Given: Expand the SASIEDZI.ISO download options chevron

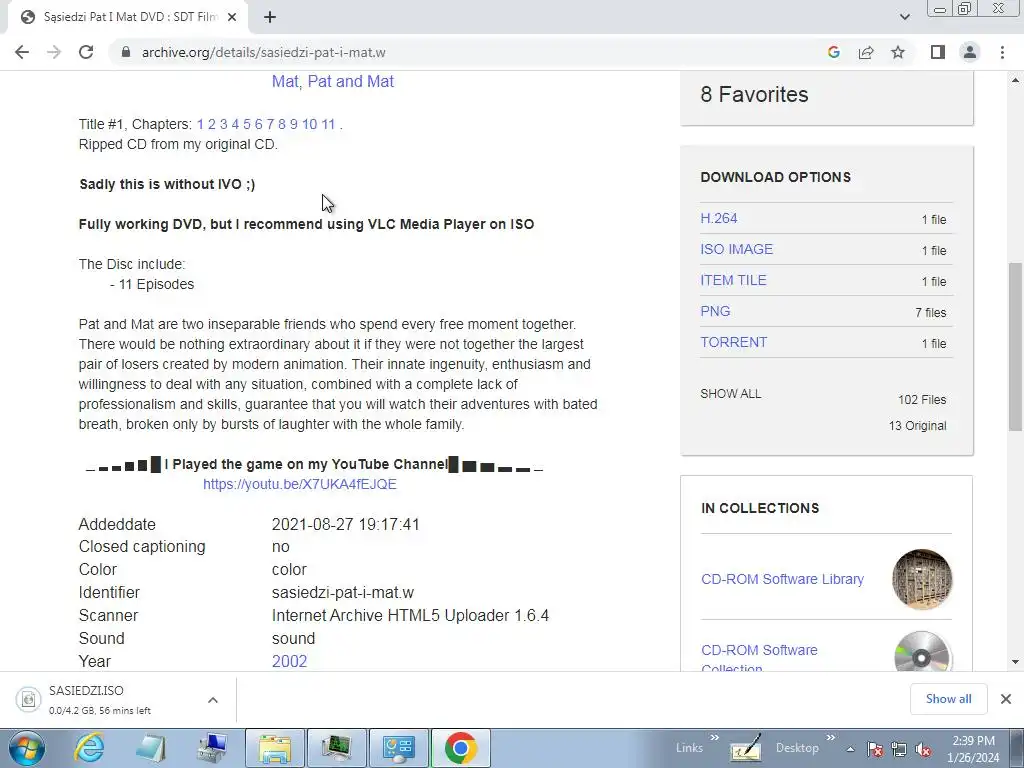Looking at the screenshot, I should click(213, 700).
